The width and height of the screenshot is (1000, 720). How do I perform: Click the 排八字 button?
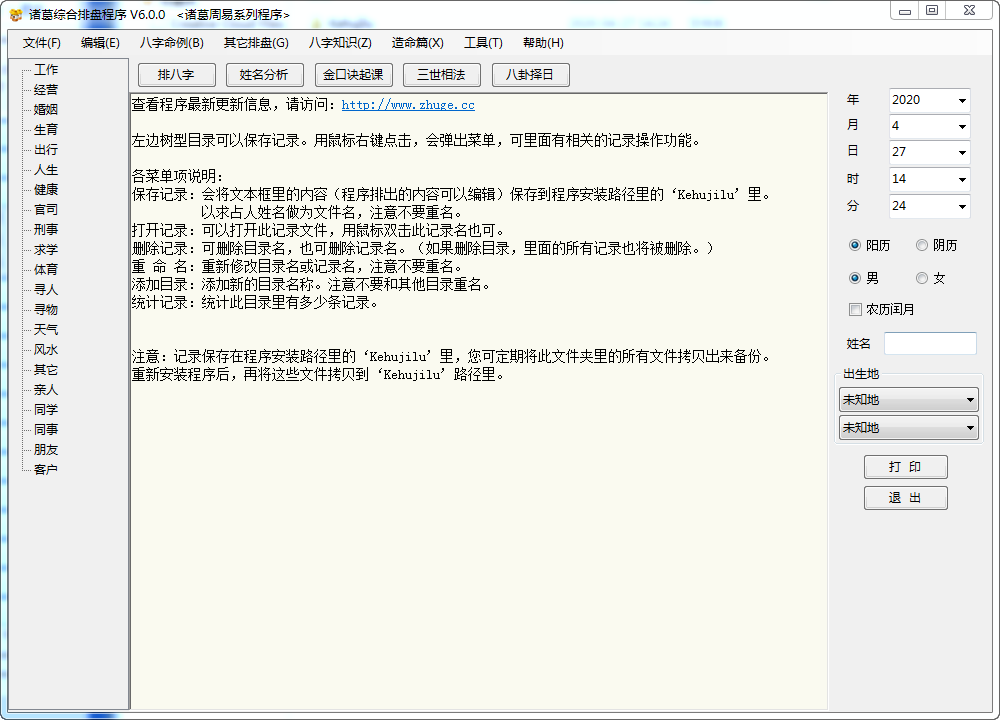click(177, 75)
